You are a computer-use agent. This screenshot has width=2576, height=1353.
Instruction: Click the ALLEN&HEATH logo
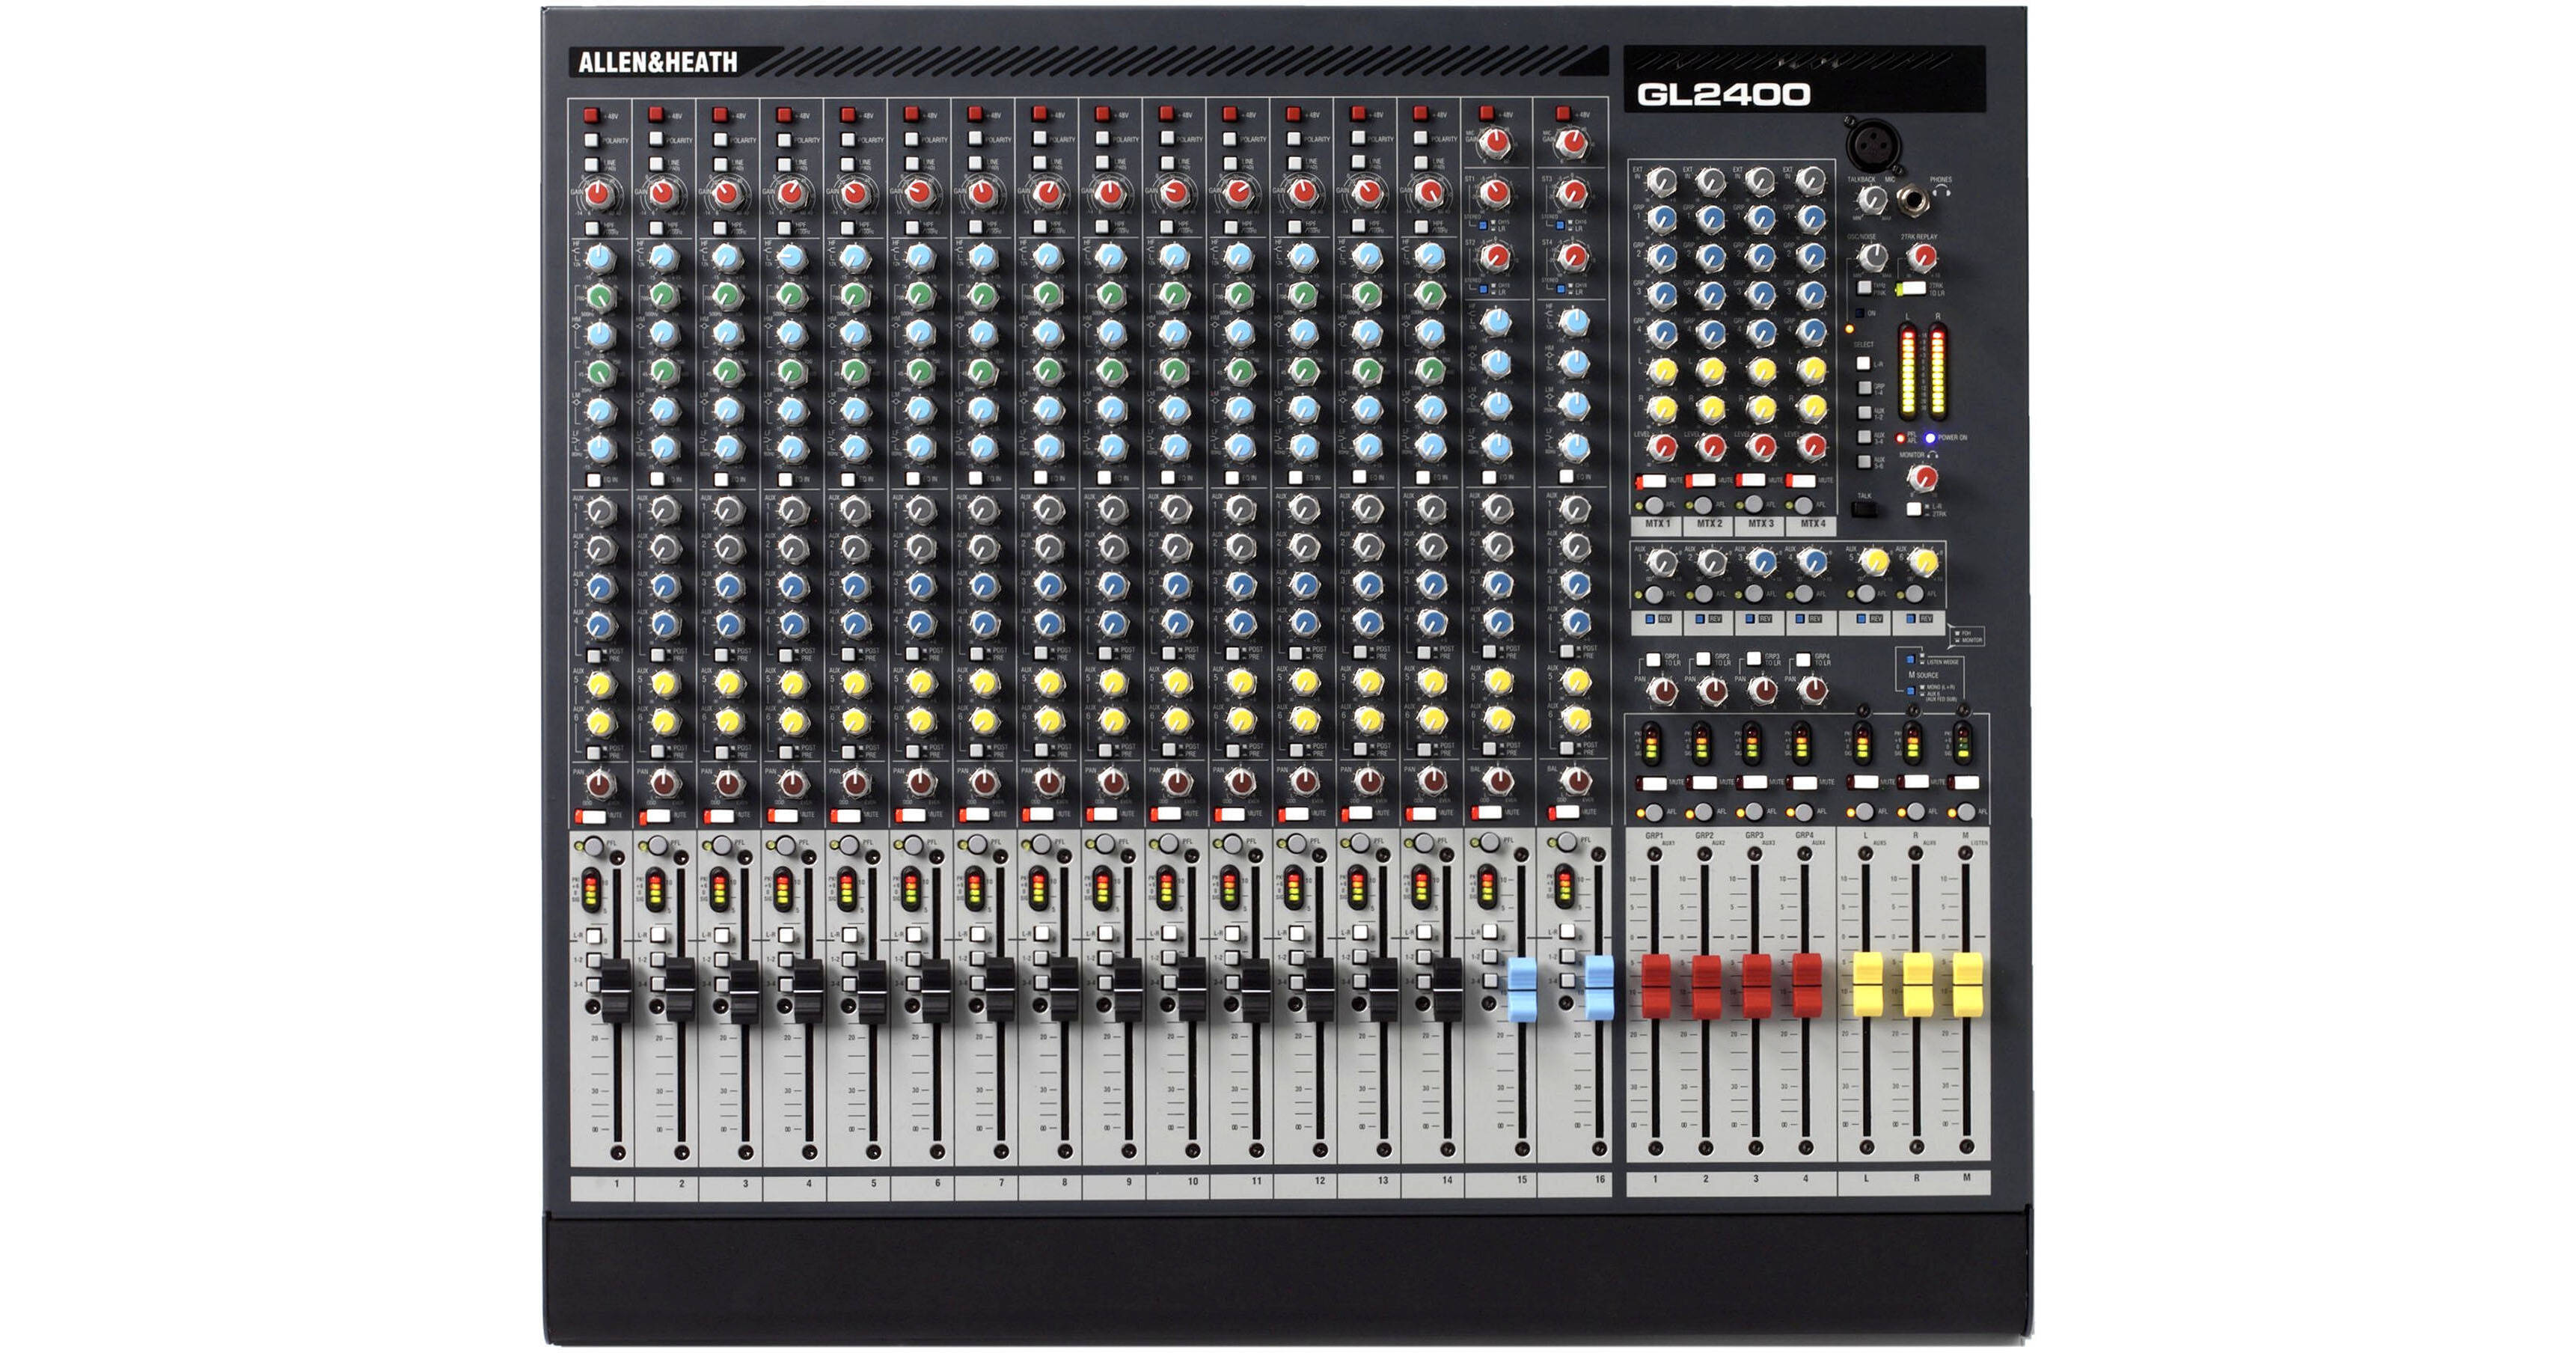pyautogui.click(x=658, y=62)
